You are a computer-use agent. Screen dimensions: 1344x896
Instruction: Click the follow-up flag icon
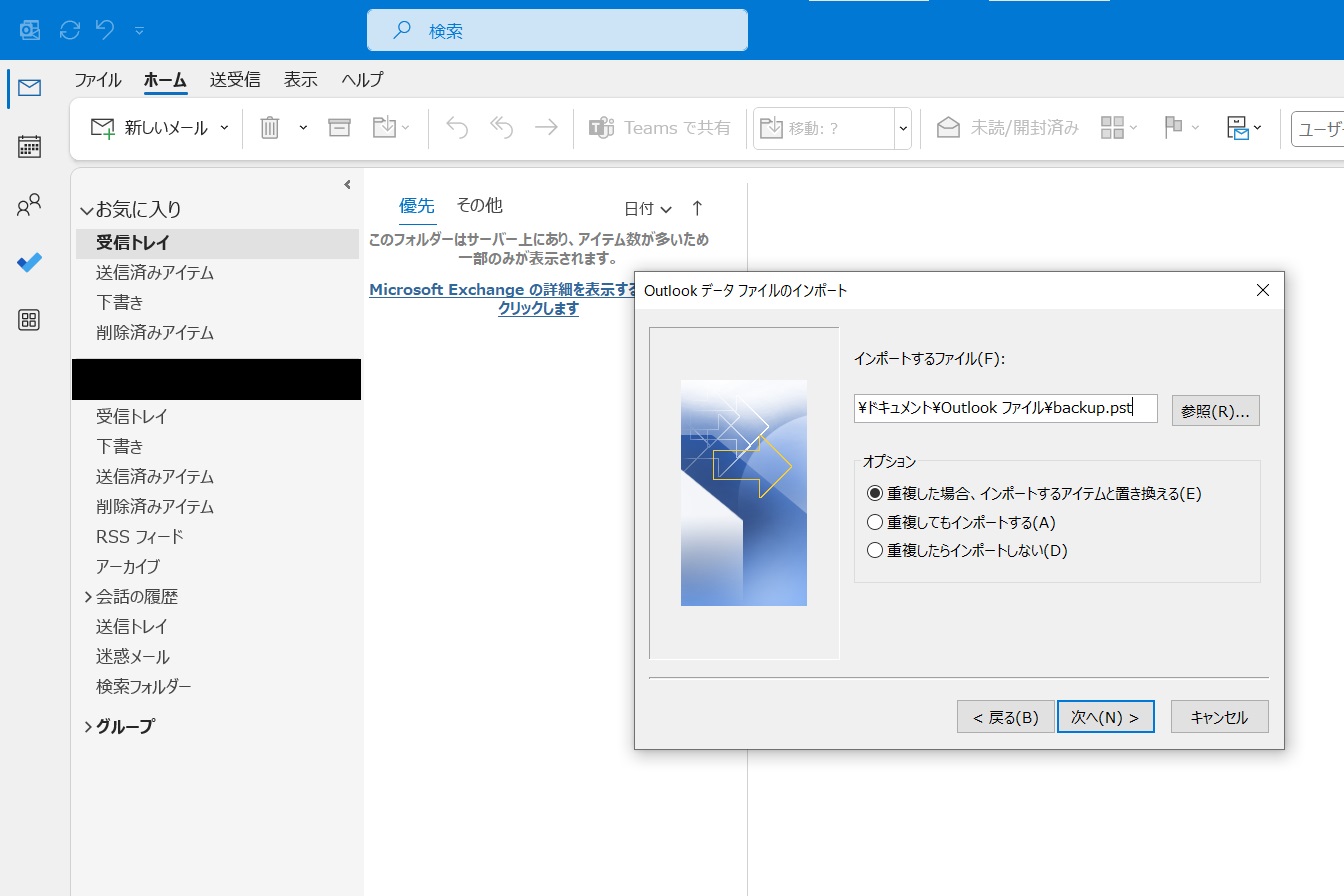click(x=1174, y=128)
